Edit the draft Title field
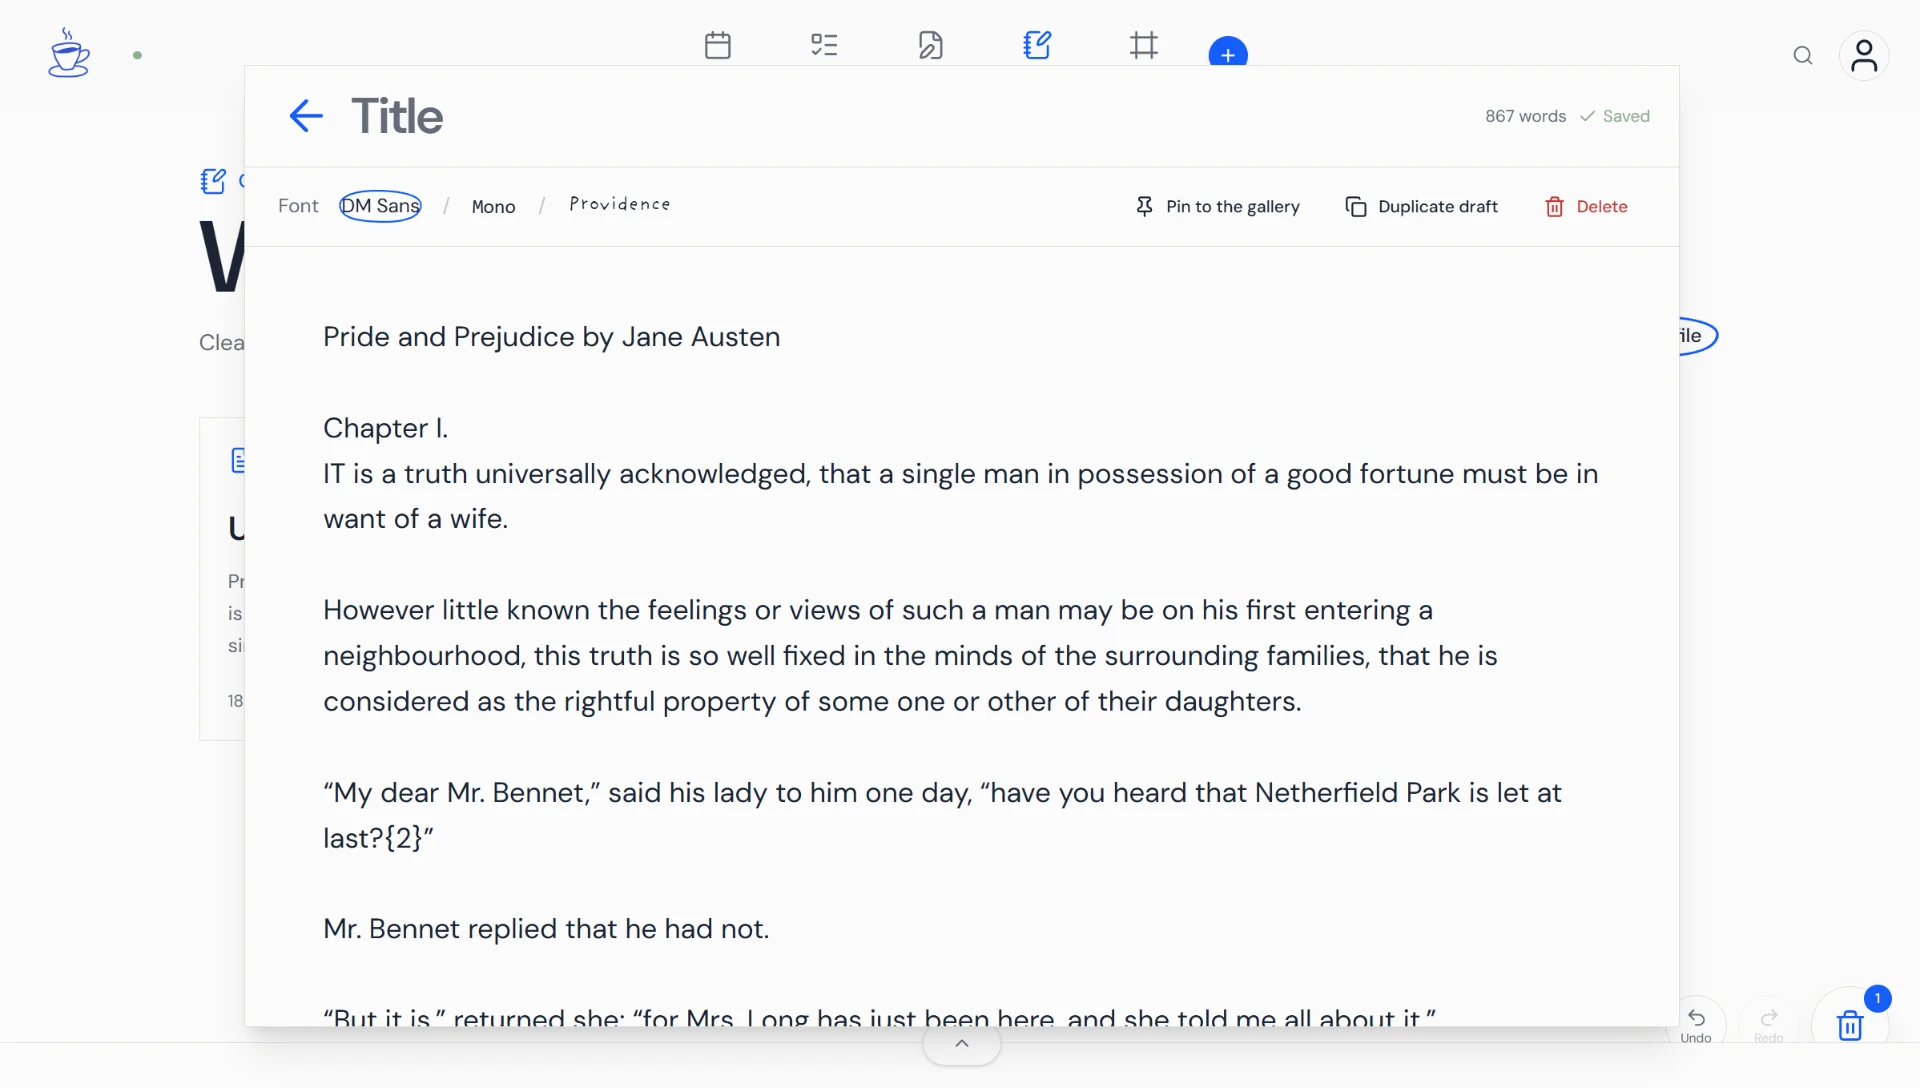Image resolution: width=1920 pixels, height=1088 pixels. (x=397, y=116)
